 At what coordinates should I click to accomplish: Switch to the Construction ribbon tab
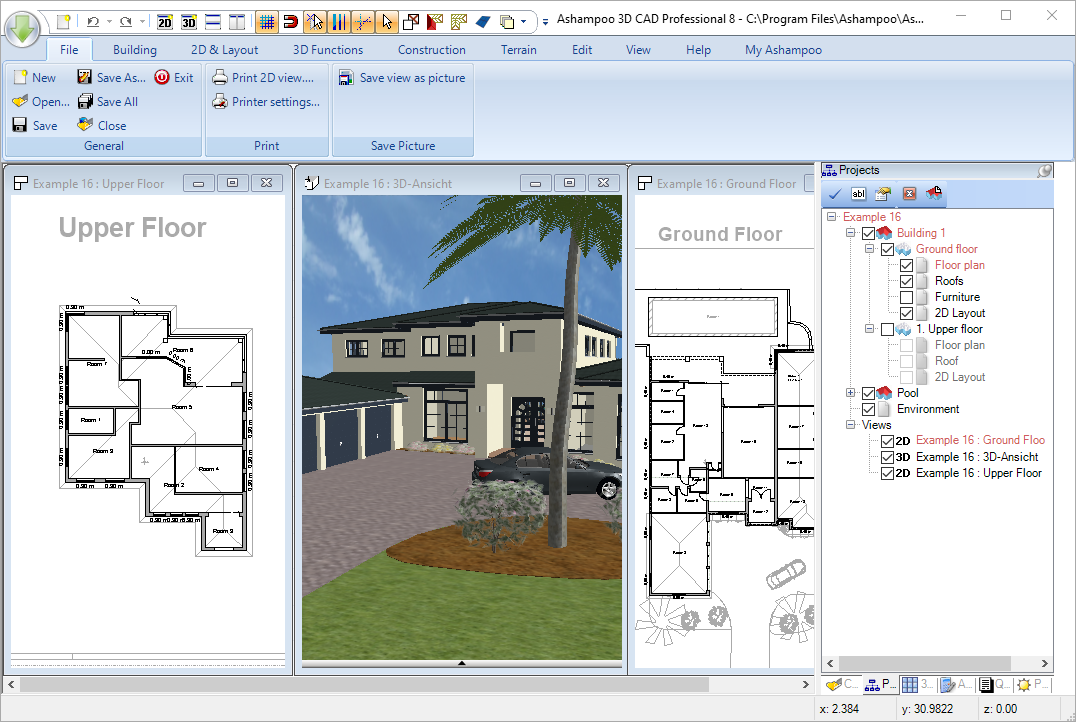point(431,49)
